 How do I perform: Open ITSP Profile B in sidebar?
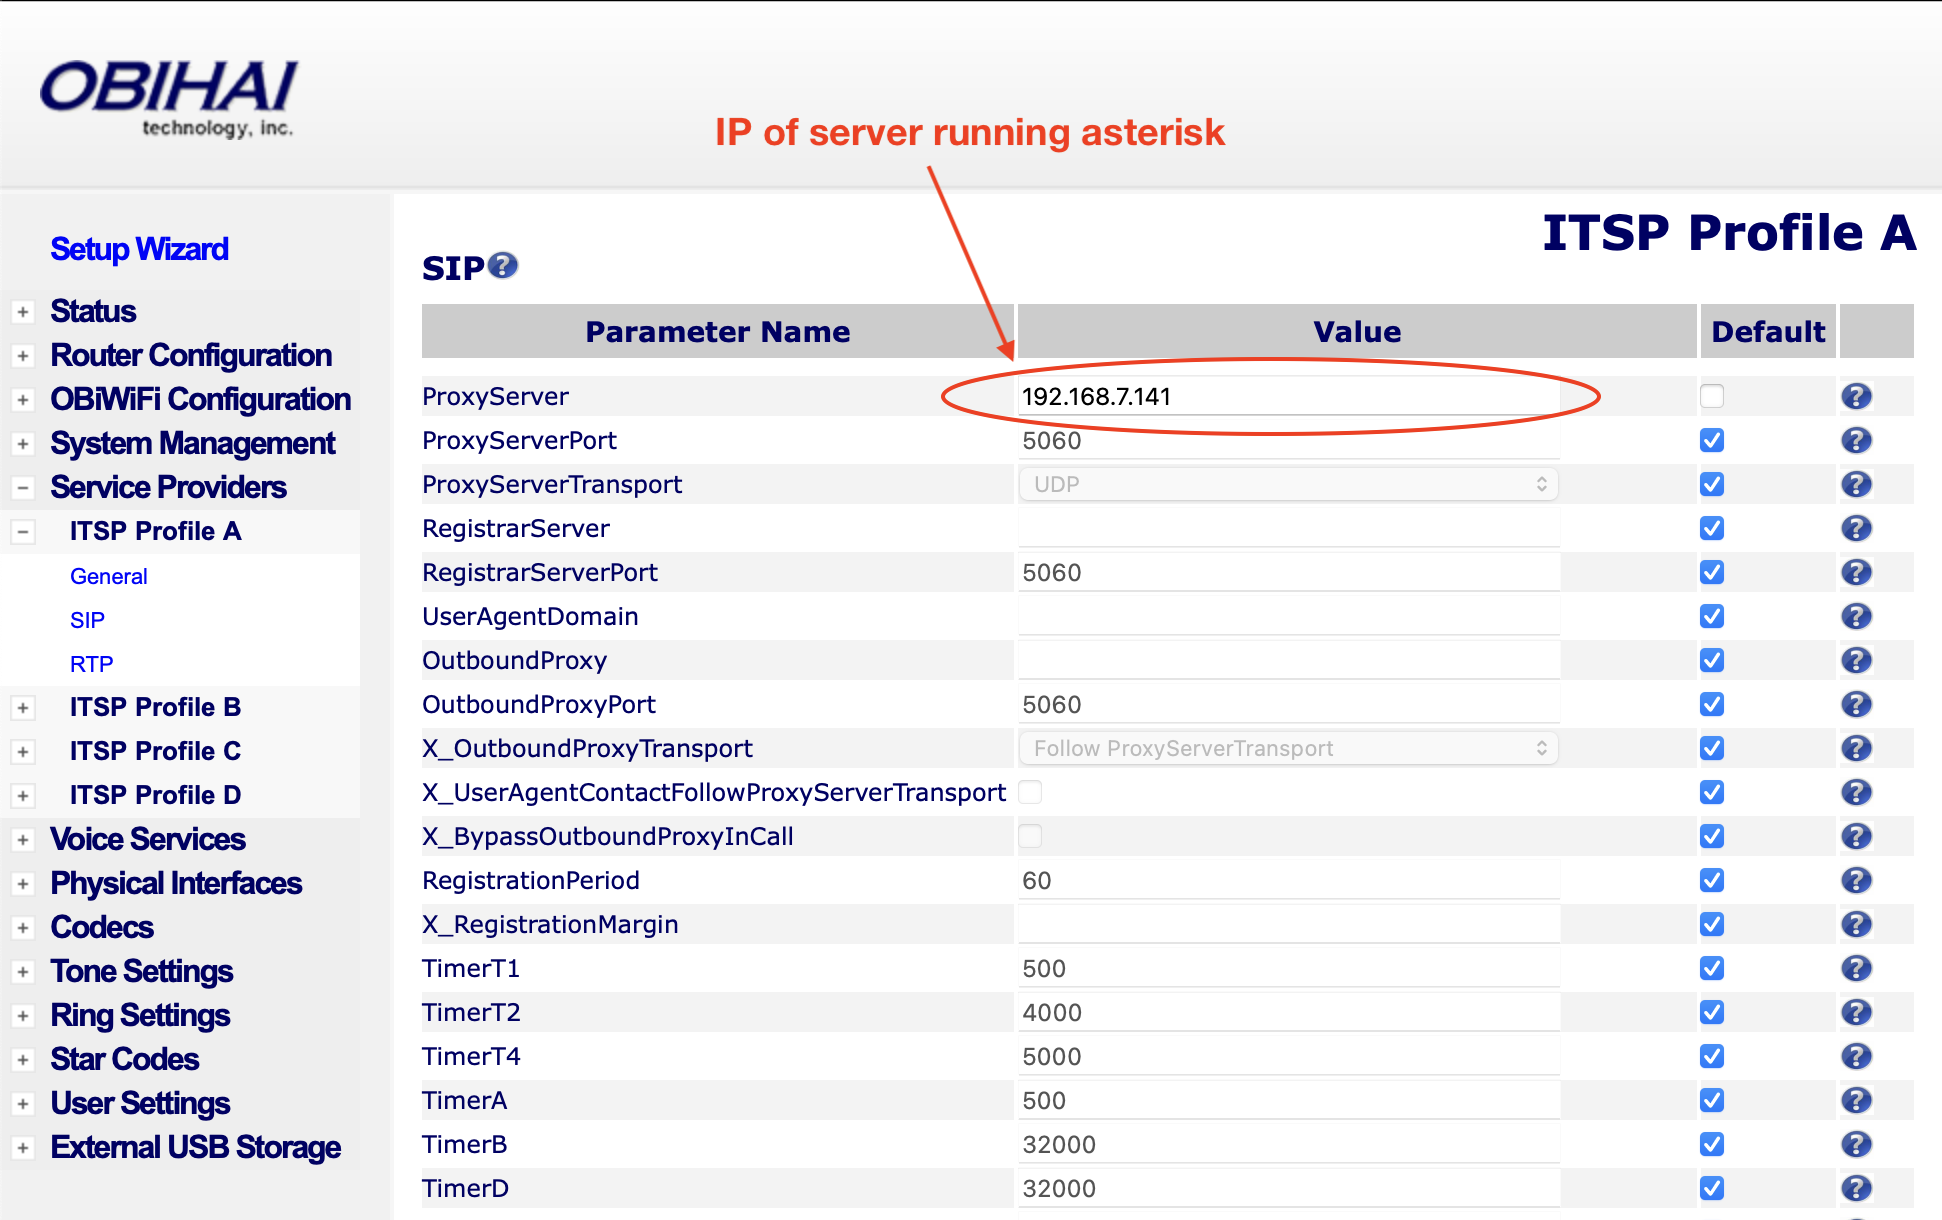[x=155, y=707]
